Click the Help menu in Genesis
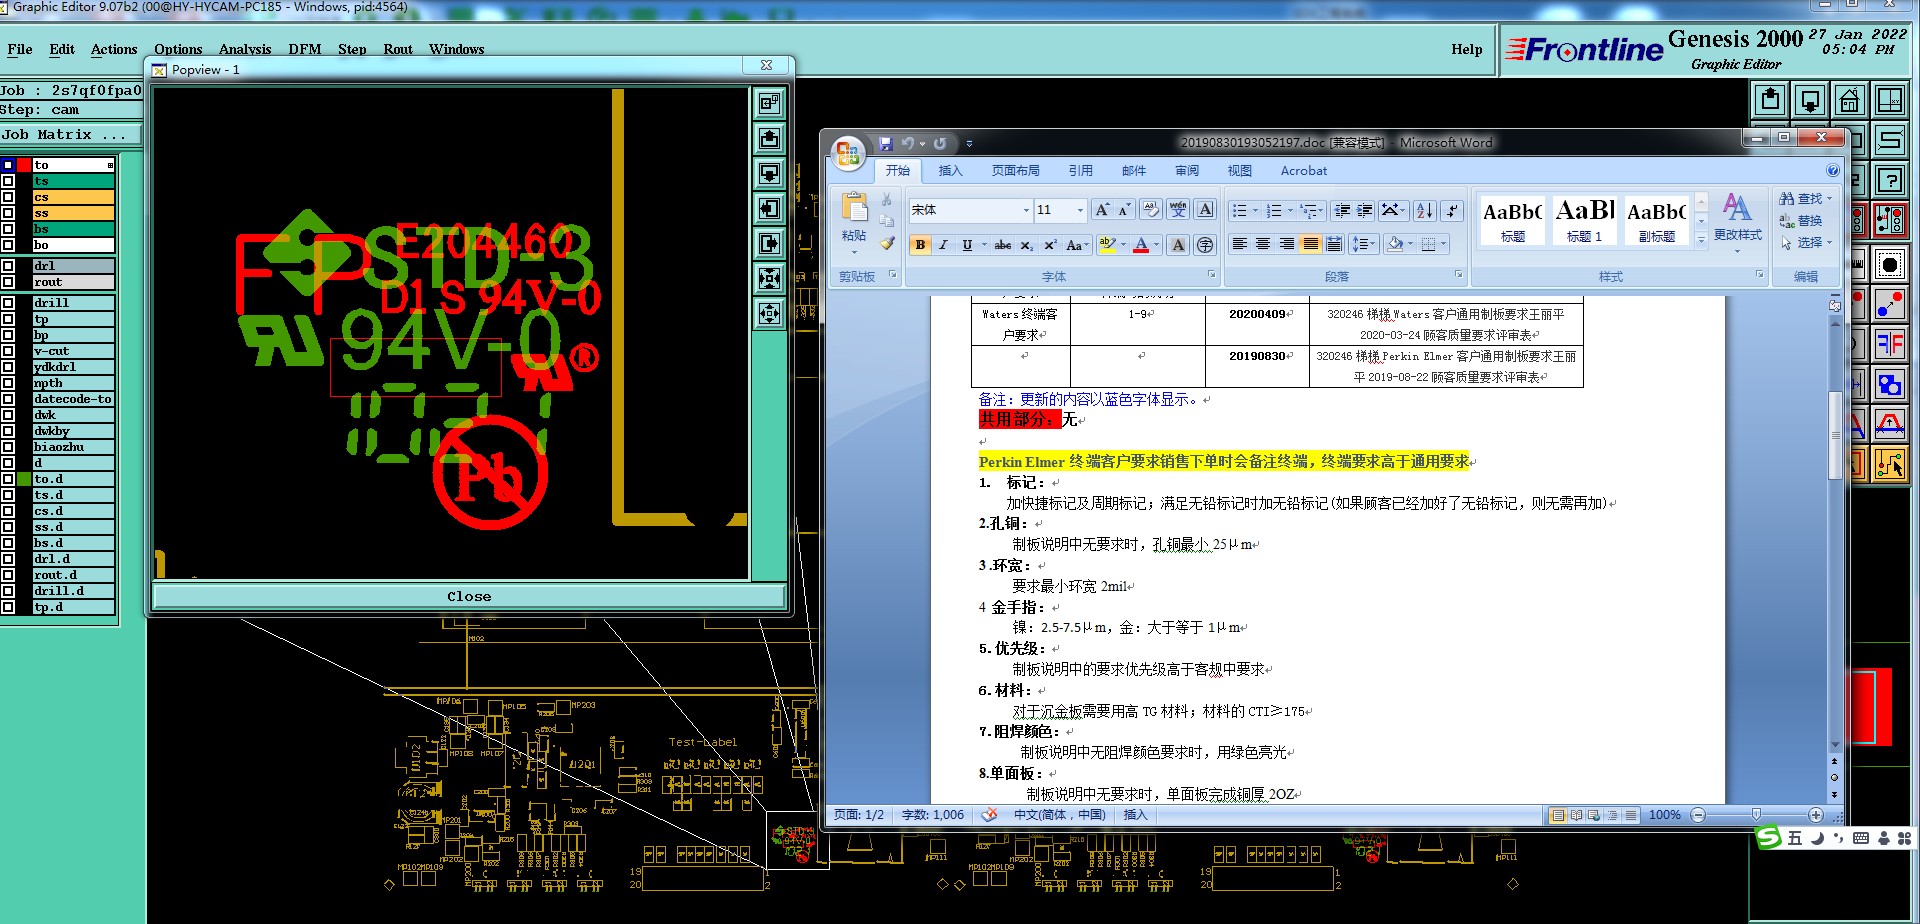Viewport: 1920px width, 924px height. (1467, 49)
